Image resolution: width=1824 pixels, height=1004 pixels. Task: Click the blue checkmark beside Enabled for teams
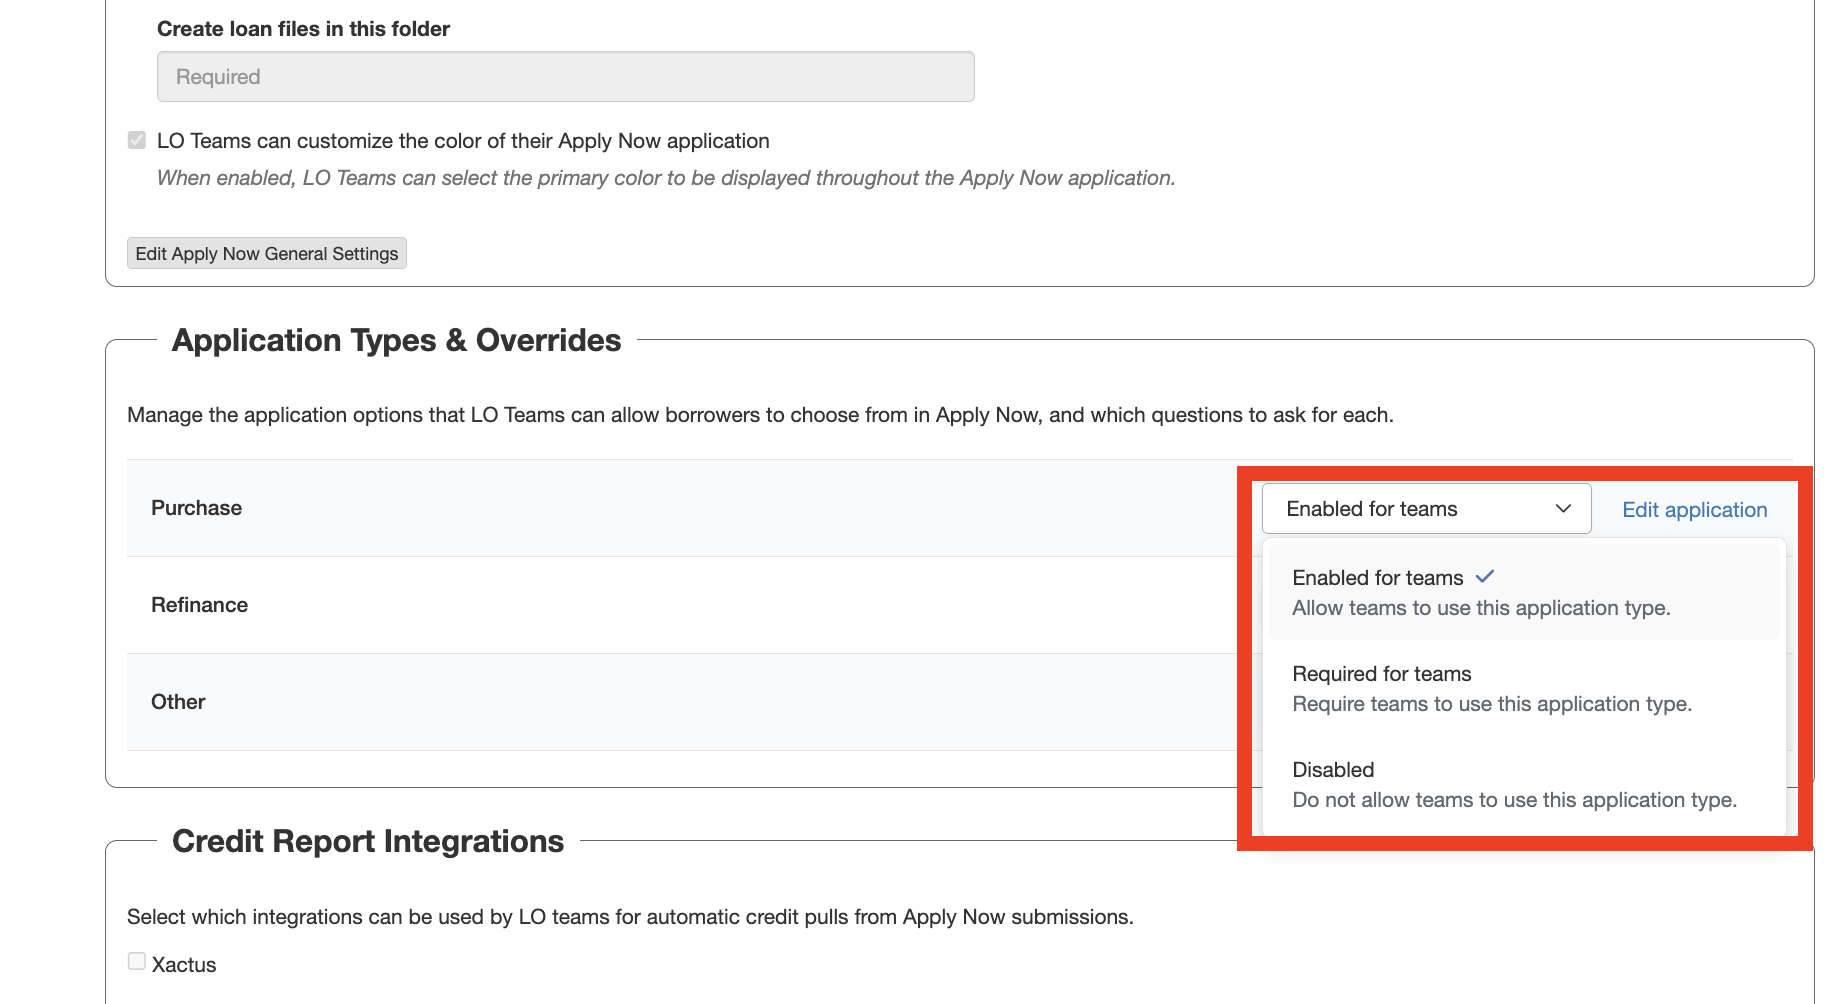coord(1485,577)
